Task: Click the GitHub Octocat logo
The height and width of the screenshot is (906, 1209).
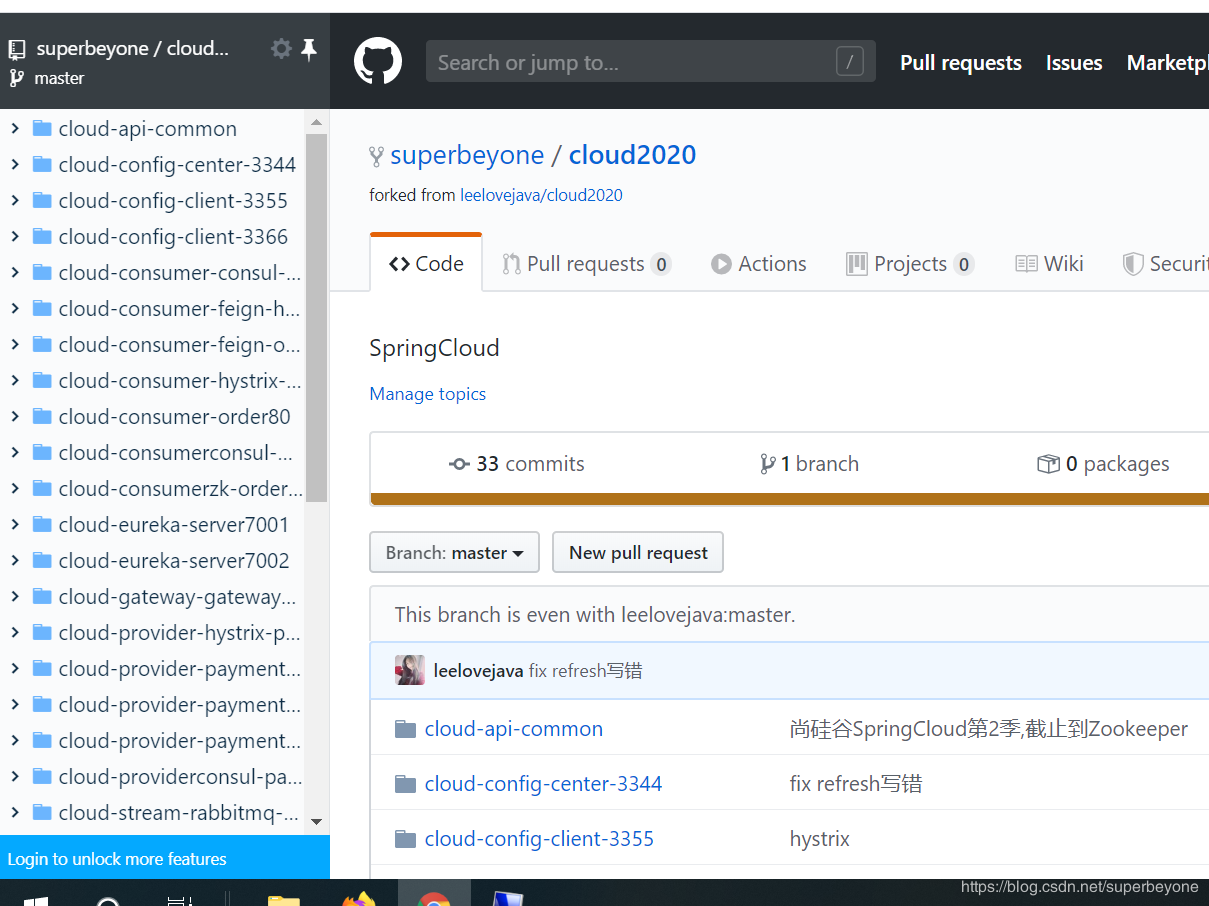Action: pos(378,62)
